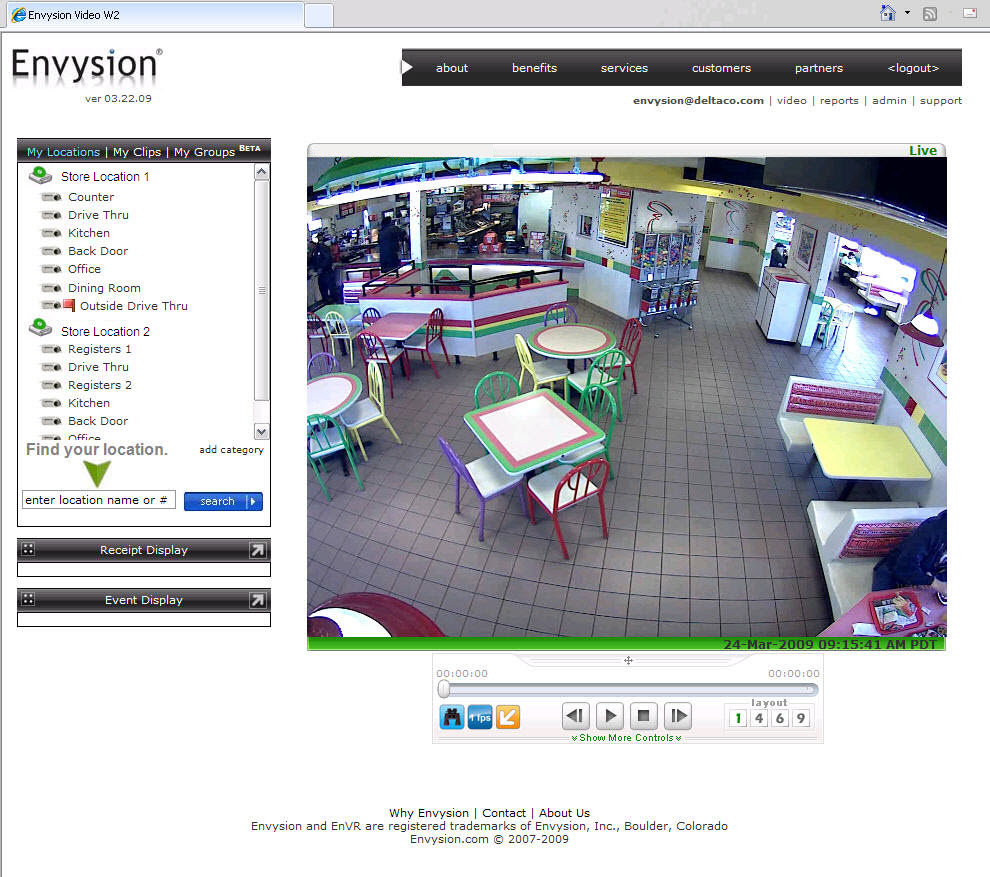Select 4-camera layout

(x=759, y=718)
